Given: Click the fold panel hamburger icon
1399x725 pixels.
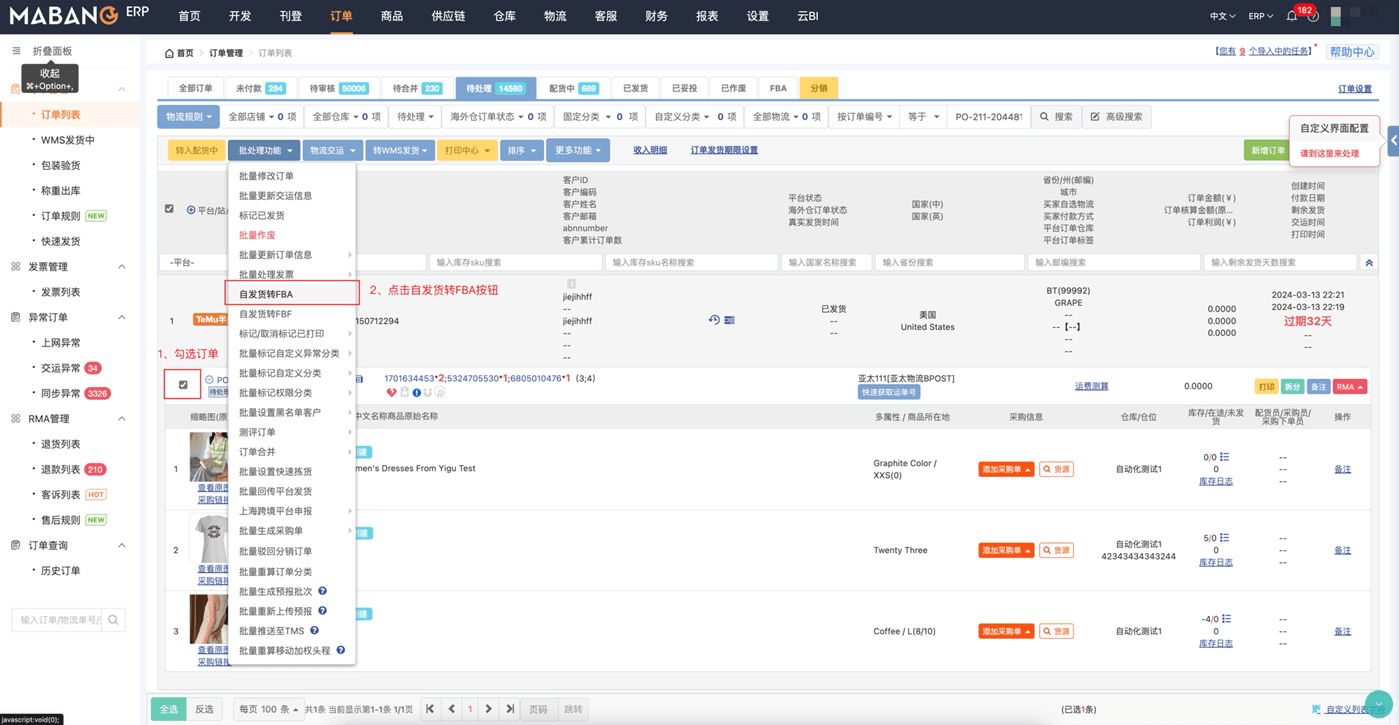Looking at the screenshot, I should pyautogui.click(x=16, y=51).
